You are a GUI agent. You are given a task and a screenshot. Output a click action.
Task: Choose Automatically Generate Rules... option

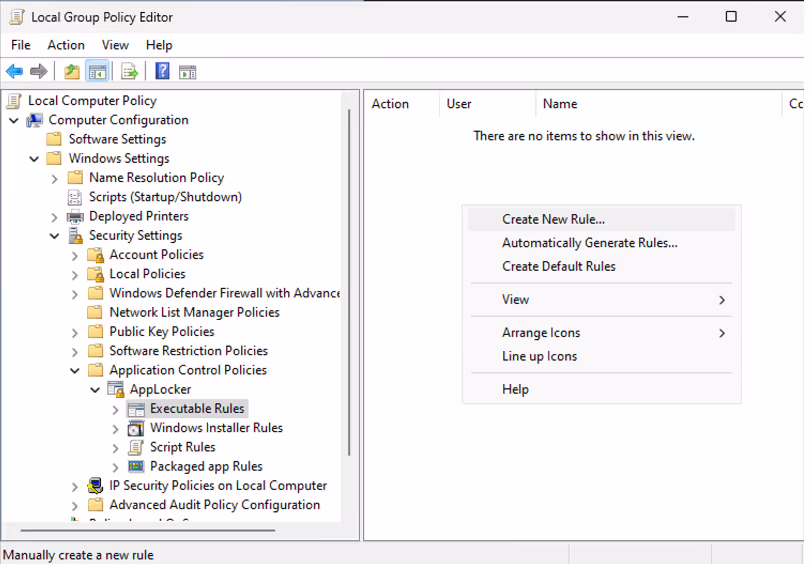click(601, 243)
